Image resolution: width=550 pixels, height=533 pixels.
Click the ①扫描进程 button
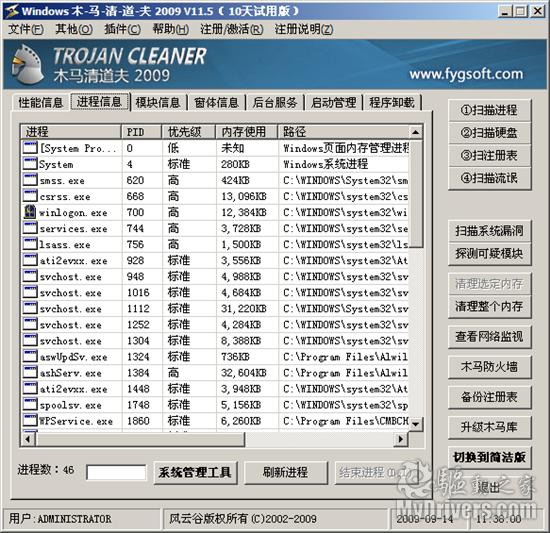pos(489,110)
